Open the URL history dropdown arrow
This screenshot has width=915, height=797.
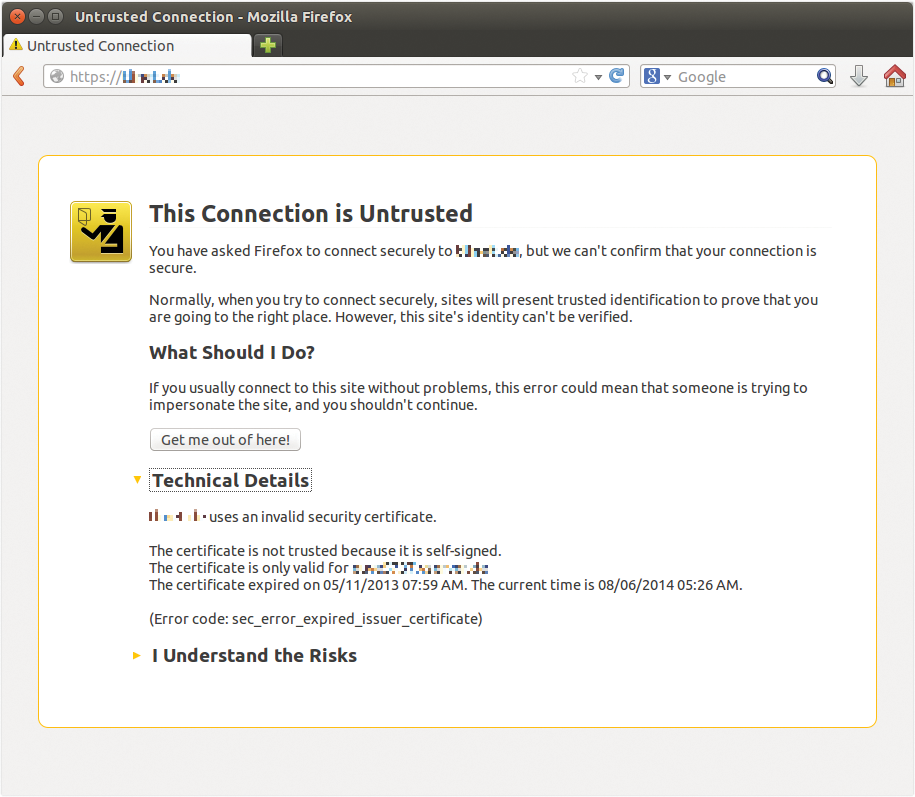pyautogui.click(x=598, y=77)
